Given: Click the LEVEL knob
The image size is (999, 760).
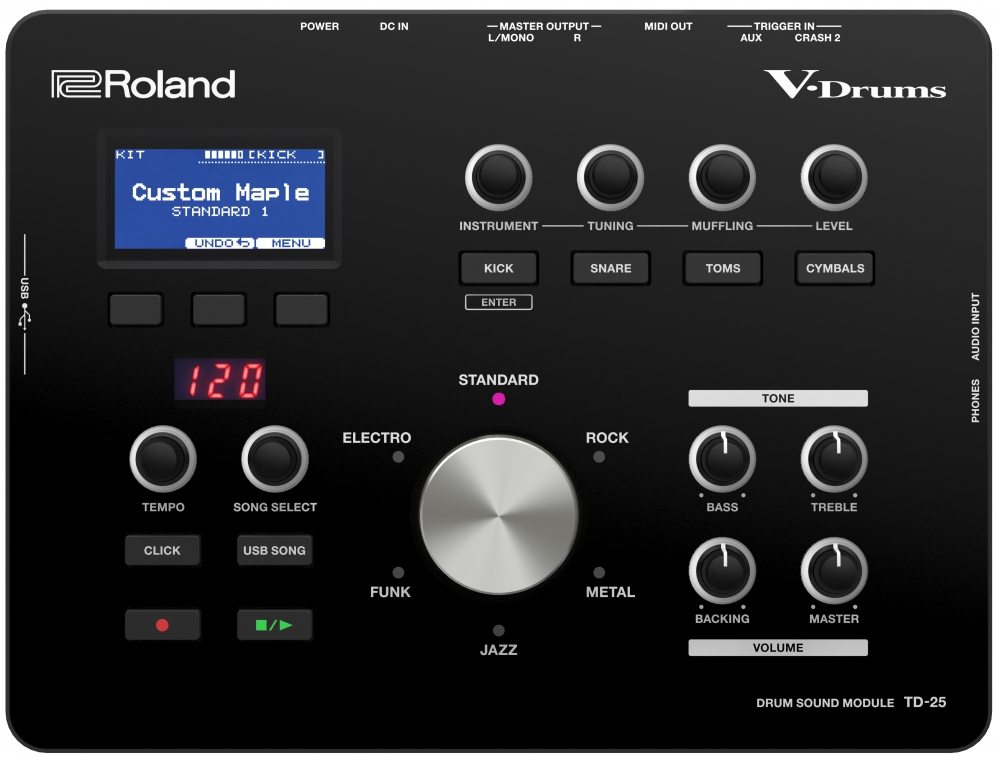Looking at the screenshot, I should 834,178.
